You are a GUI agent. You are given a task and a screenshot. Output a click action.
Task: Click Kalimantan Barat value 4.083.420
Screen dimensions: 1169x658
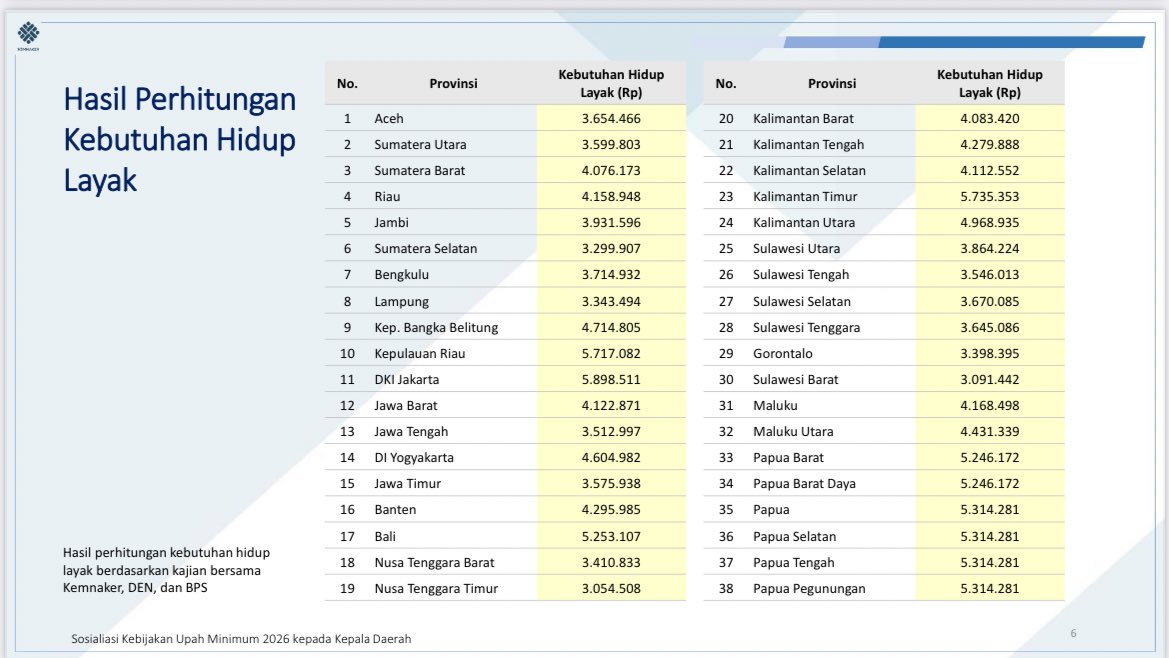[989, 118]
